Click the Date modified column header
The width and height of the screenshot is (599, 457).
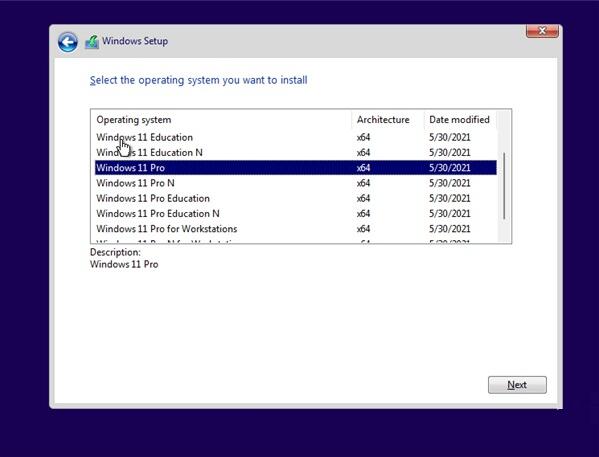click(460, 120)
